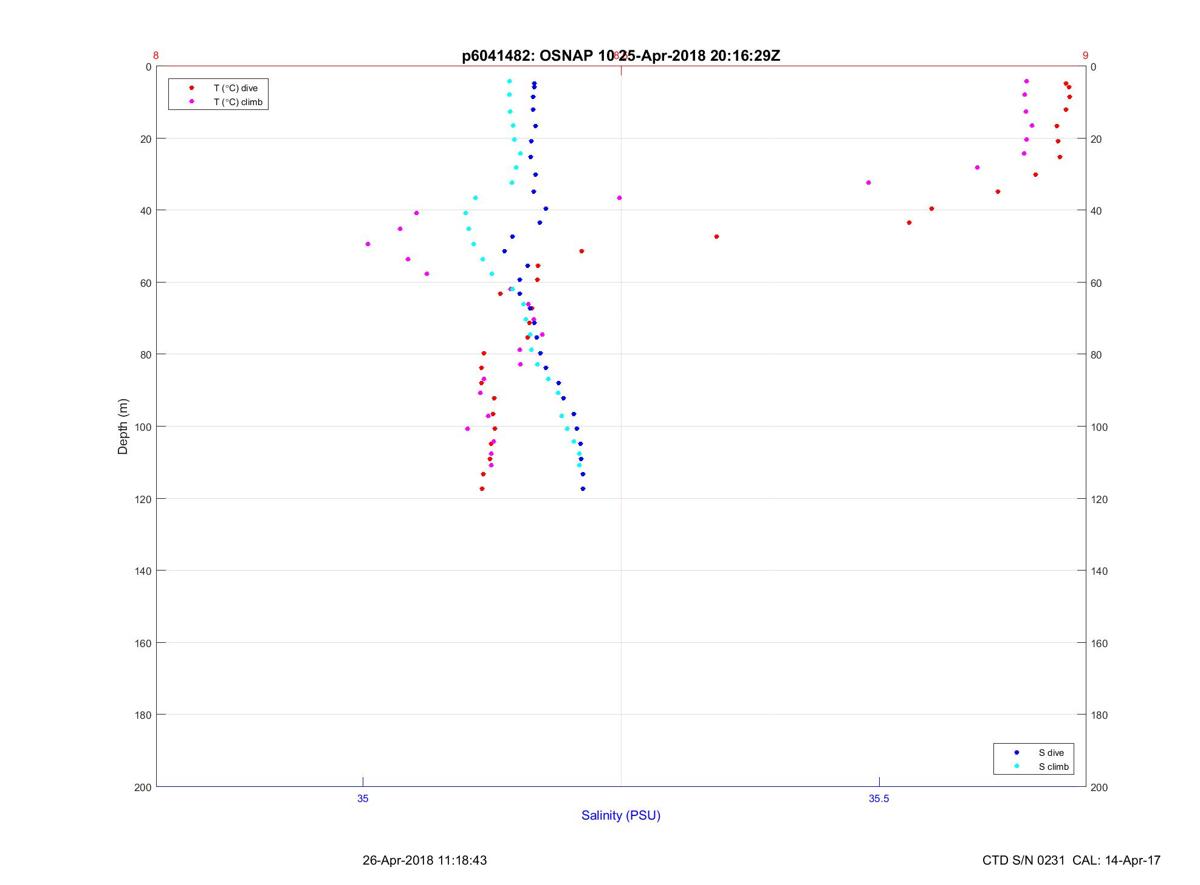Select the T (°C) dive legend entry

pos(236,88)
